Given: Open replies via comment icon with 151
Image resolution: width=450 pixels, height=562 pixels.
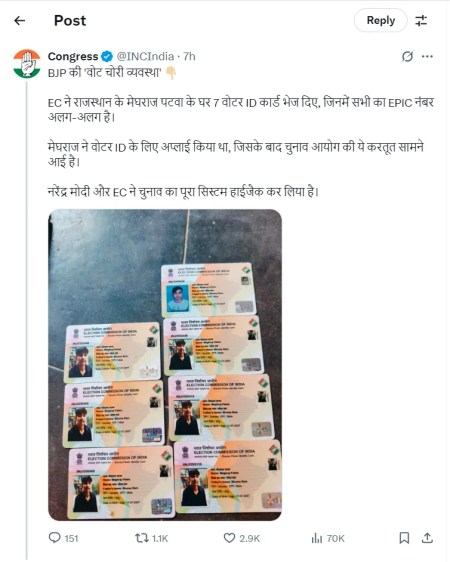Looking at the screenshot, I should (x=63, y=538).
